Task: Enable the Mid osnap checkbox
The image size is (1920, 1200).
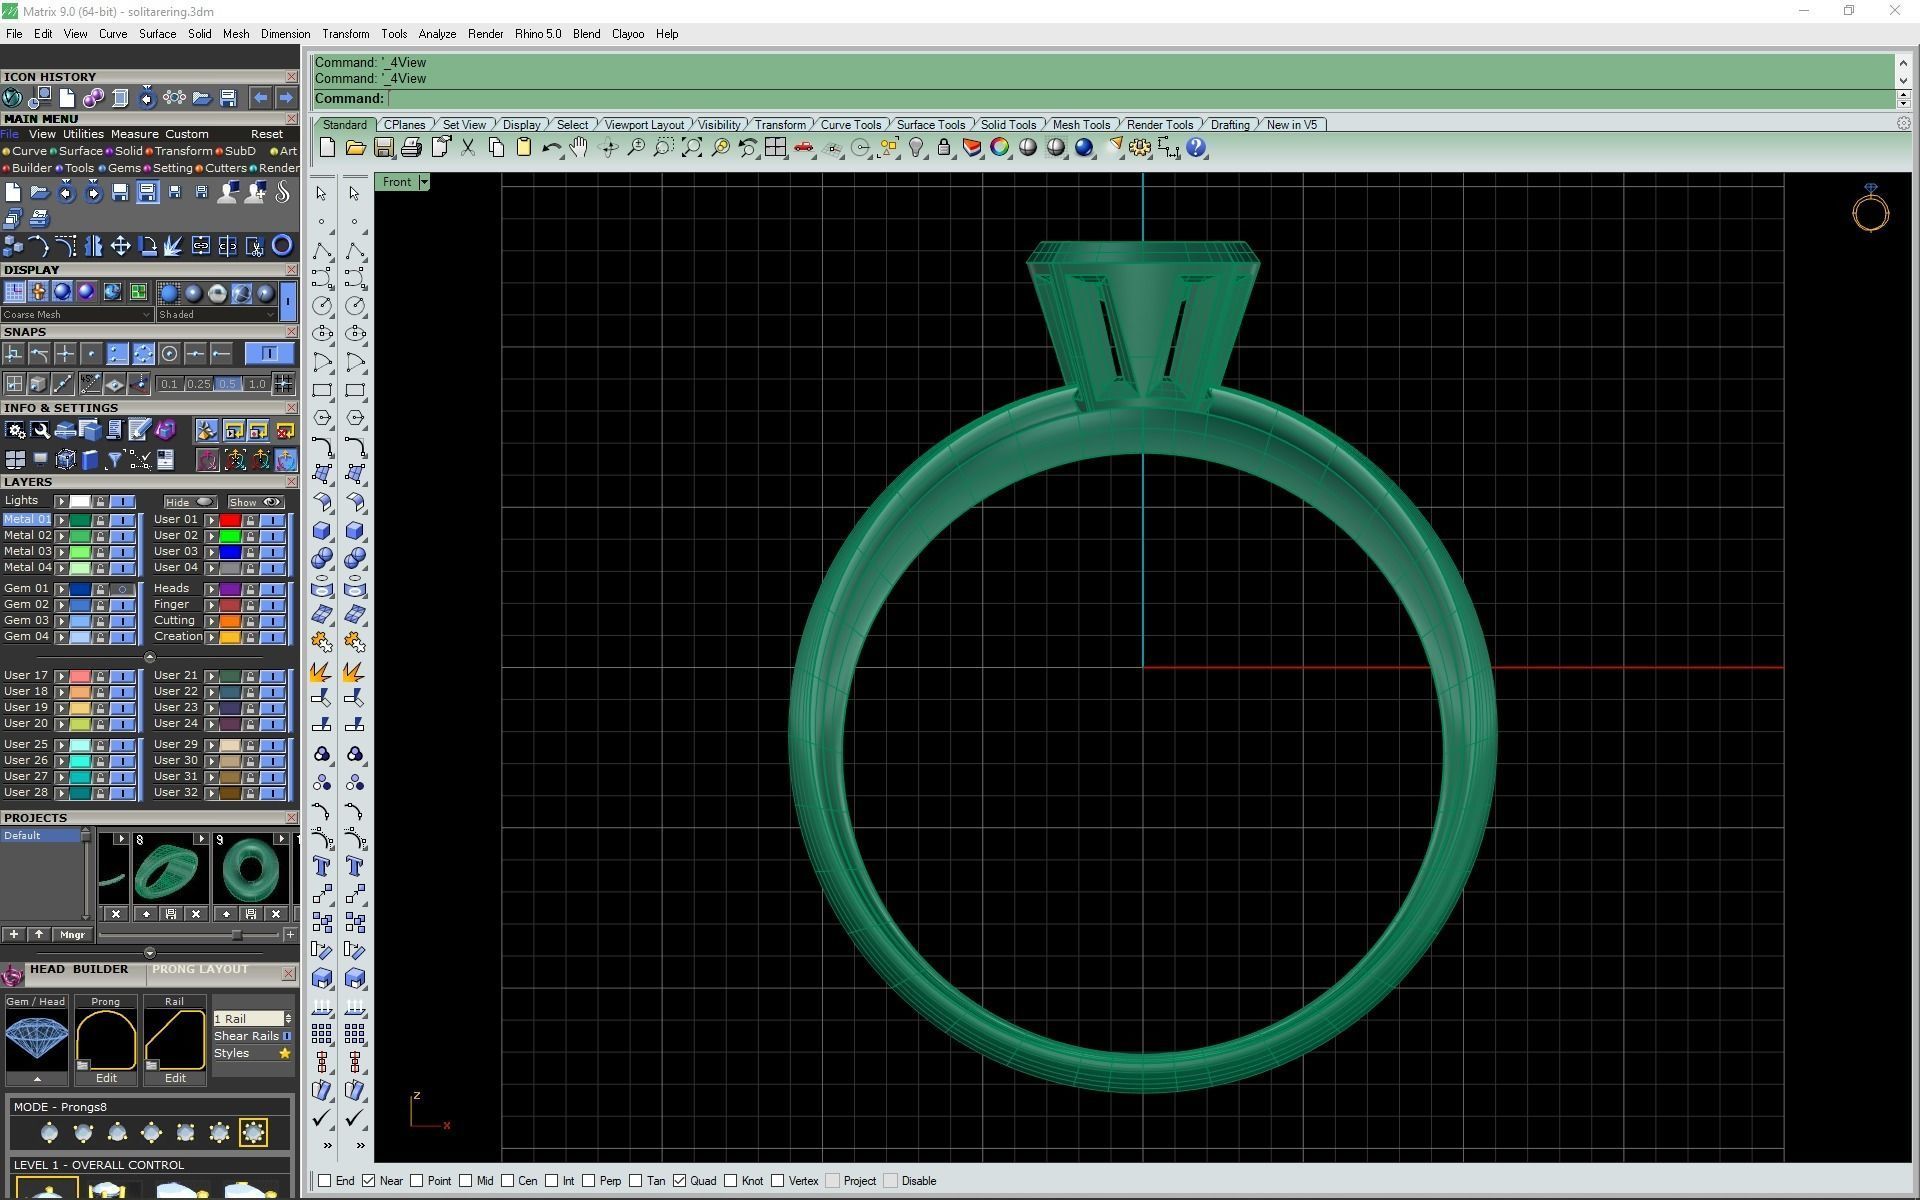Action: tap(466, 1181)
